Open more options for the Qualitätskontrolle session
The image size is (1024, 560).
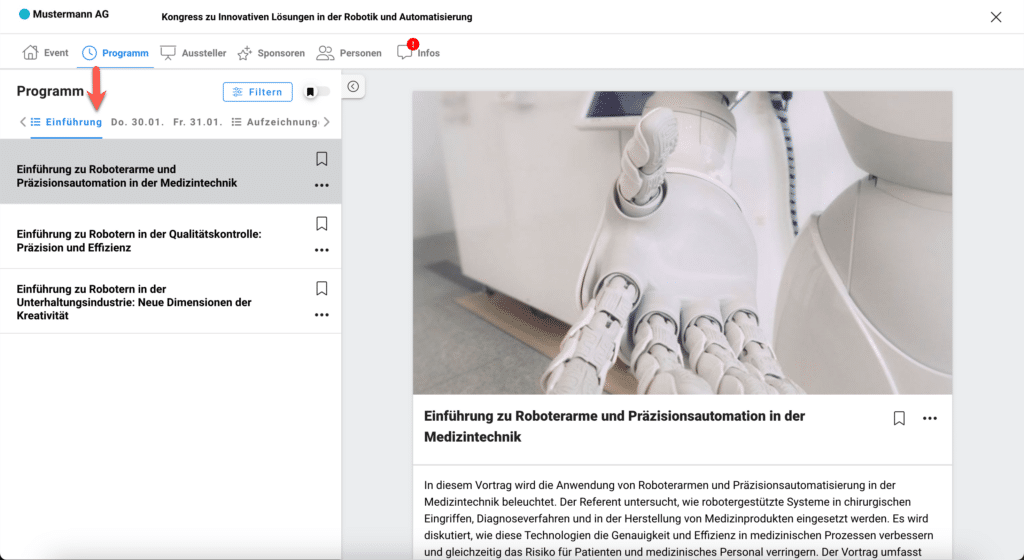[x=321, y=250]
